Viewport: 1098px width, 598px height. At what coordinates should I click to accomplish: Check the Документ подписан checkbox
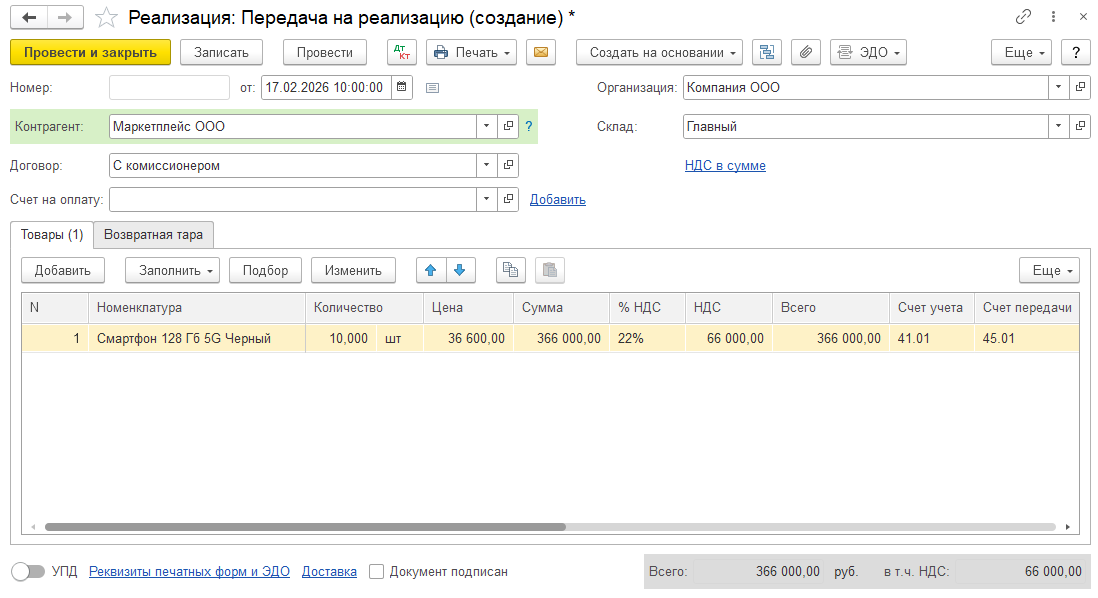pos(377,571)
